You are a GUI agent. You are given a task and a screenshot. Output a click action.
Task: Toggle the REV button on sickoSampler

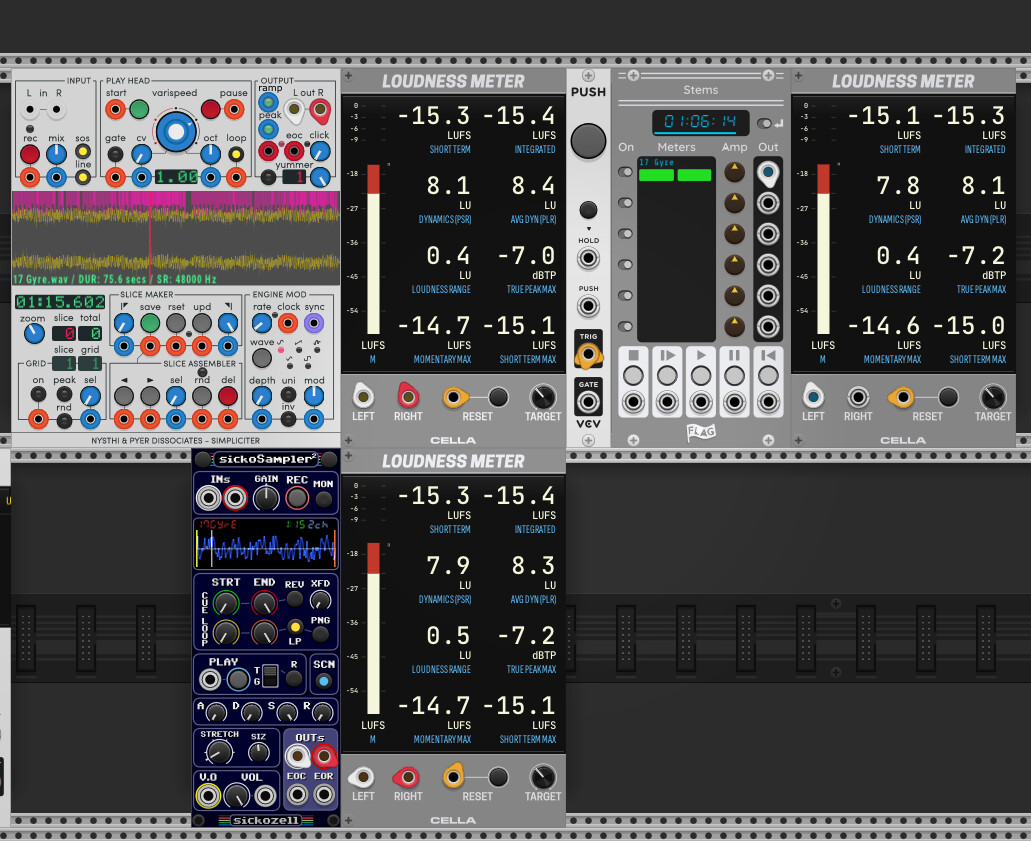coord(295,598)
